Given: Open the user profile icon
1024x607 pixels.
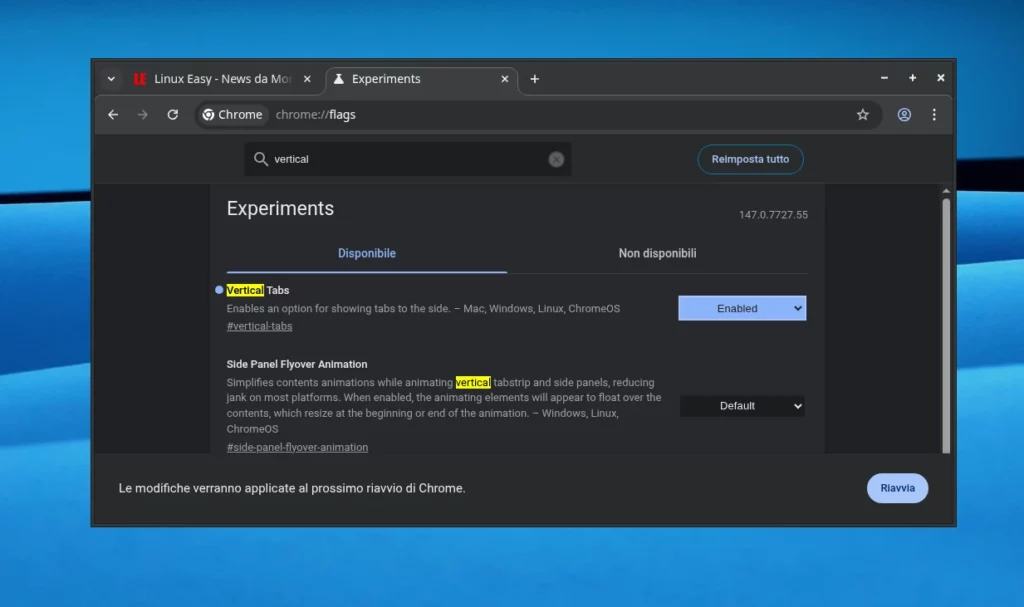Looking at the screenshot, I should [x=904, y=115].
